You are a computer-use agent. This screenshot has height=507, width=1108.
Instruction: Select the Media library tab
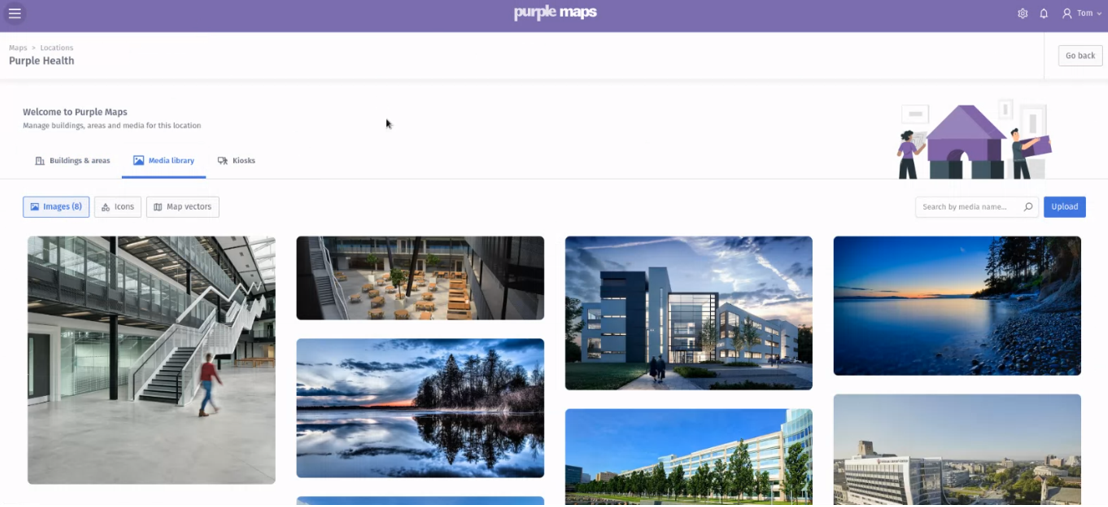tap(164, 161)
